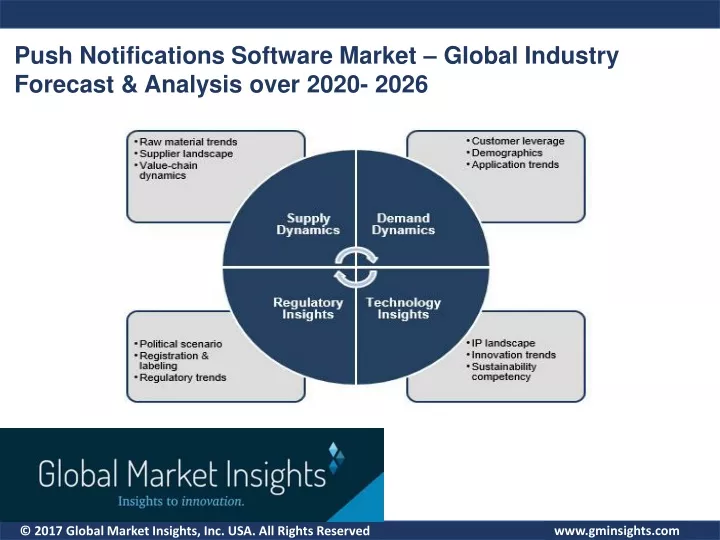Click the circular refresh arrows icon in circle center
720x540 pixels.
pos(356,267)
